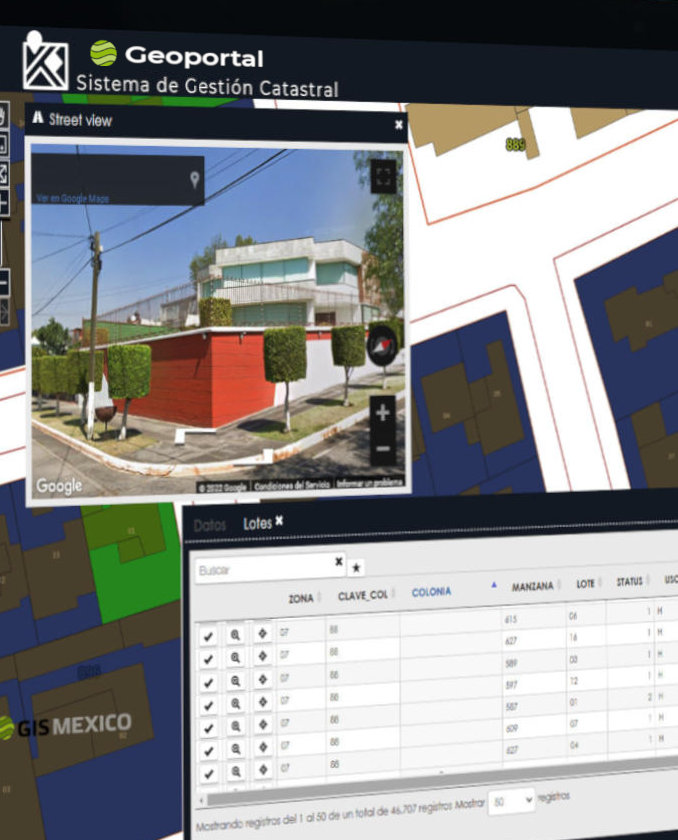Screen dimensions: 678x840
Task: Click locate icon in manzana 609 row
Action: (x=262, y=747)
